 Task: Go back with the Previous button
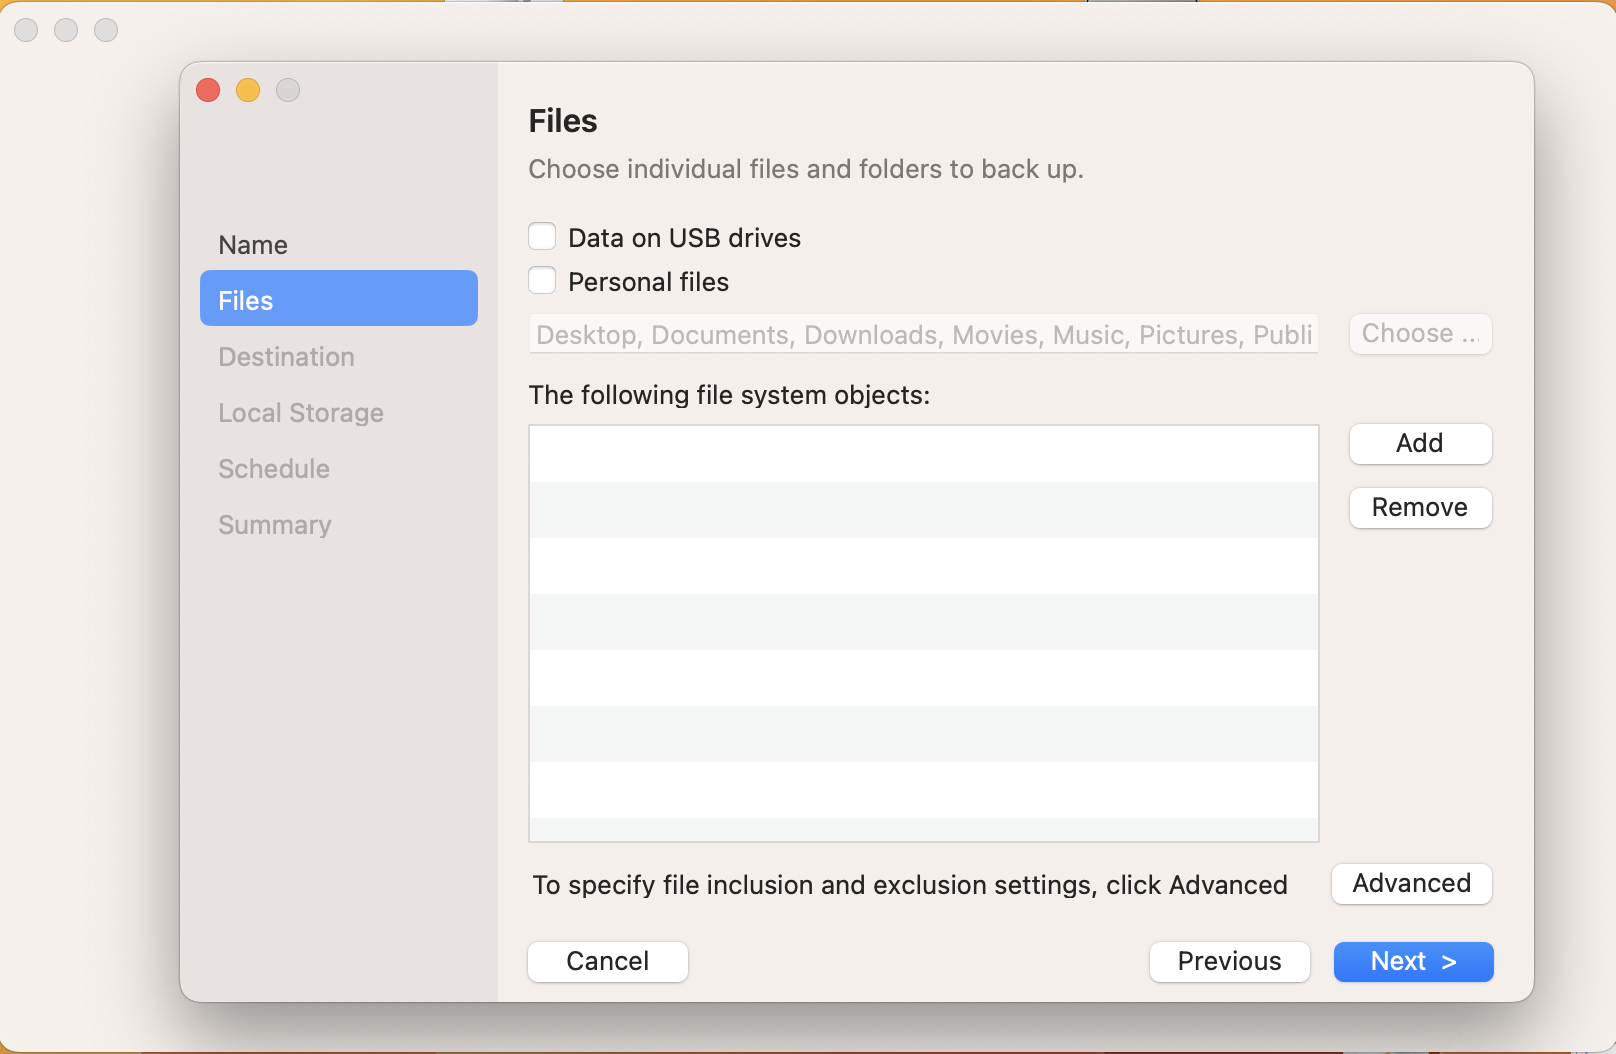[x=1229, y=961]
